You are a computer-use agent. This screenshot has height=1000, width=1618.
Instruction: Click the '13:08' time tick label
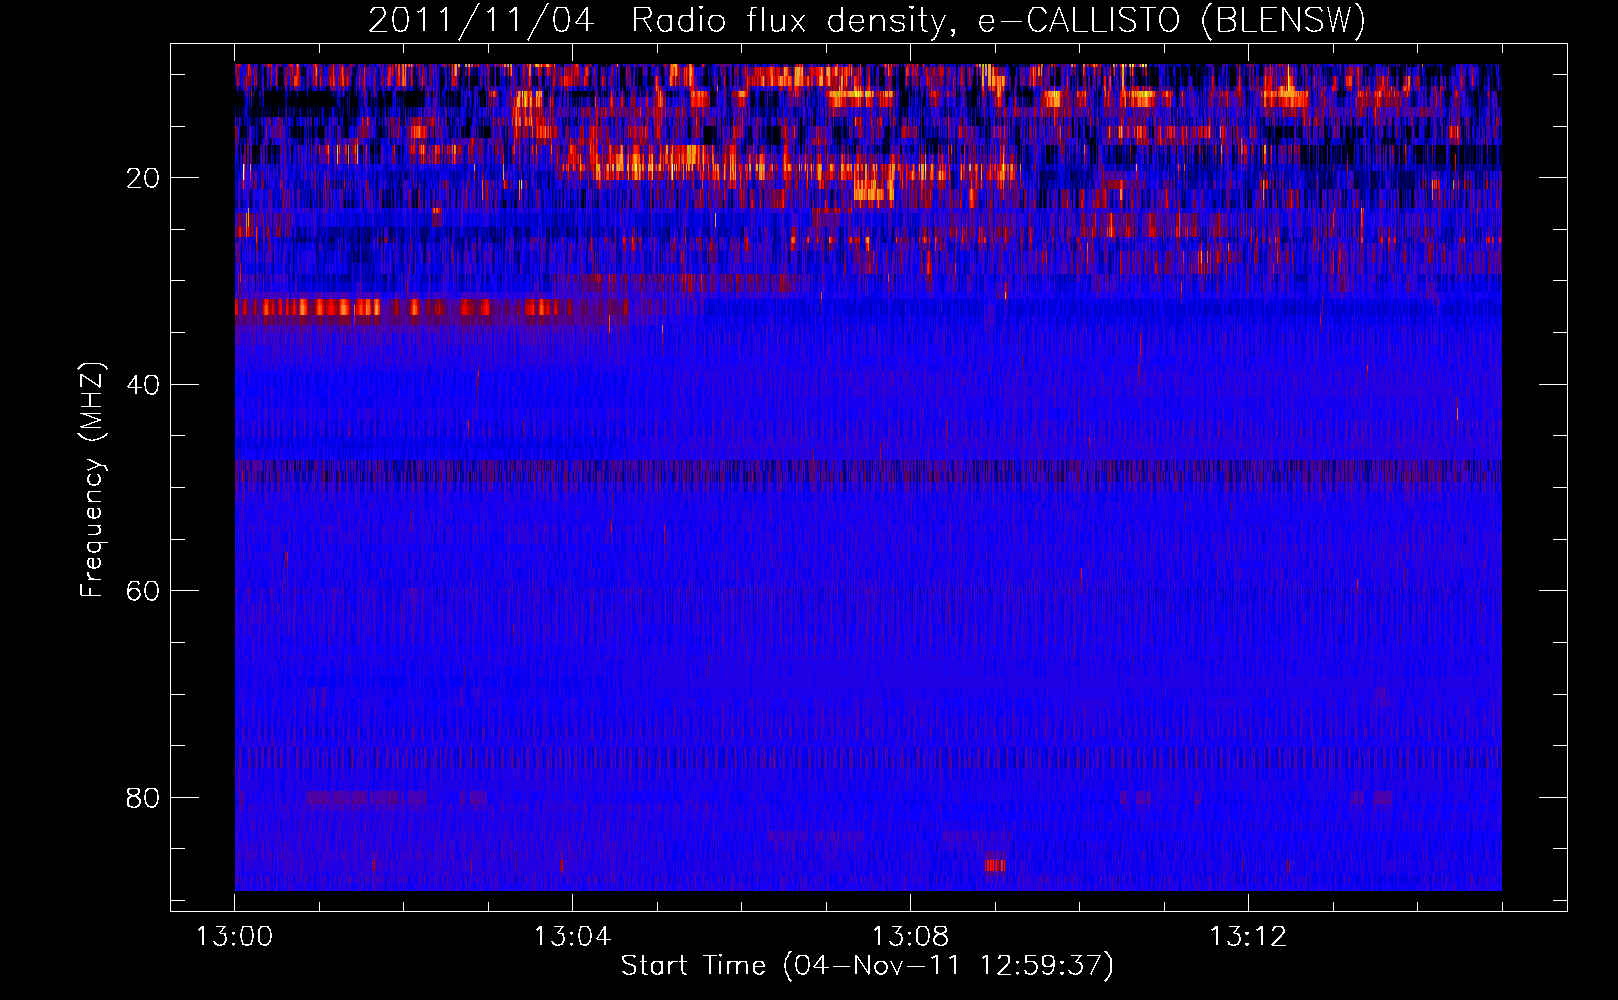point(910,937)
